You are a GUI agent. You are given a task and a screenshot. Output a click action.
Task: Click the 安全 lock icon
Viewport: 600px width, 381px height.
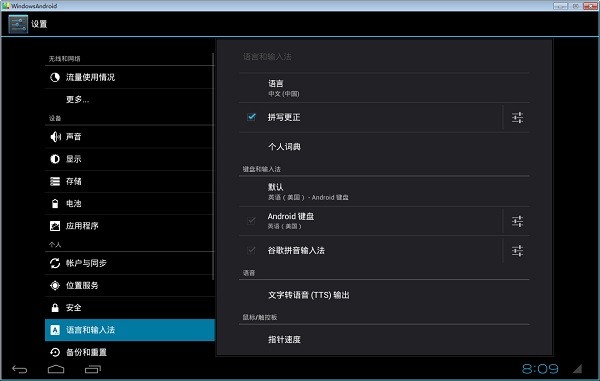55,308
